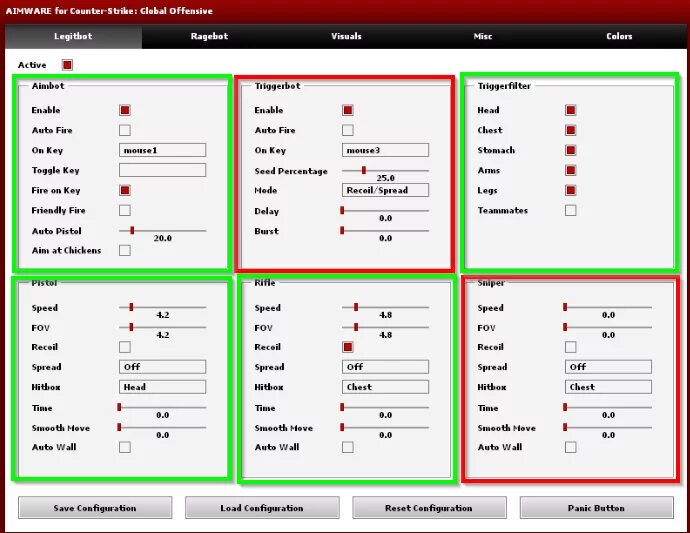The width and height of the screenshot is (690, 533).
Task: Click the Pistol FOV slider
Action: [162, 327]
